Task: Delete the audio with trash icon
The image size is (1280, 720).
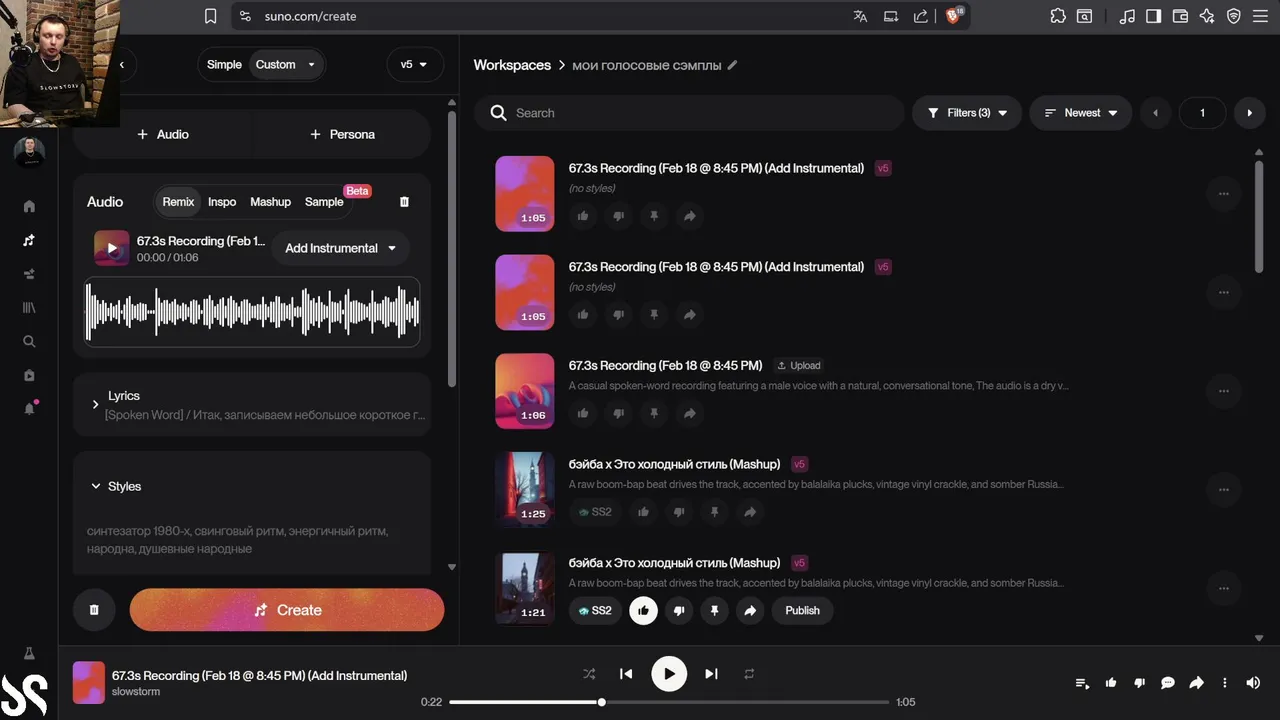Action: click(404, 202)
